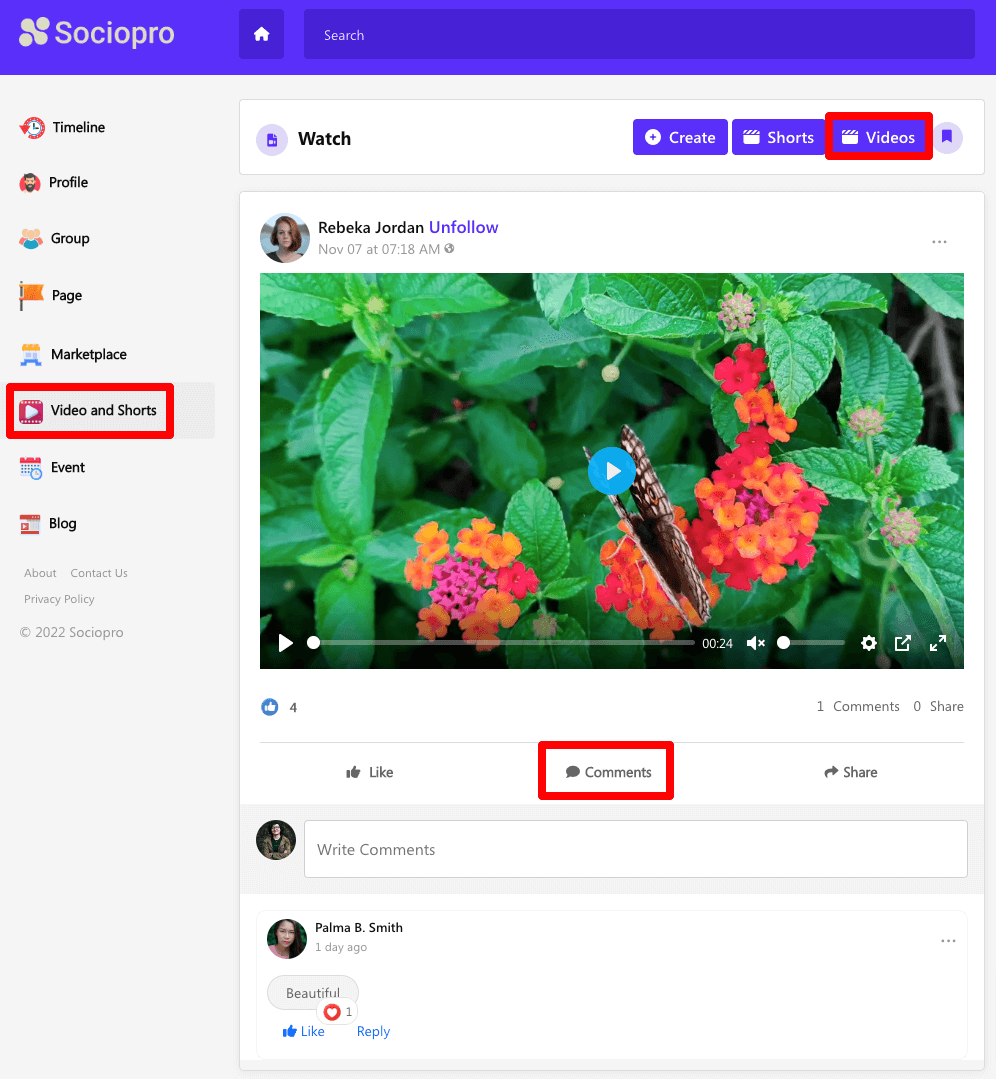Open Marketplace from the sidebar

88,354
